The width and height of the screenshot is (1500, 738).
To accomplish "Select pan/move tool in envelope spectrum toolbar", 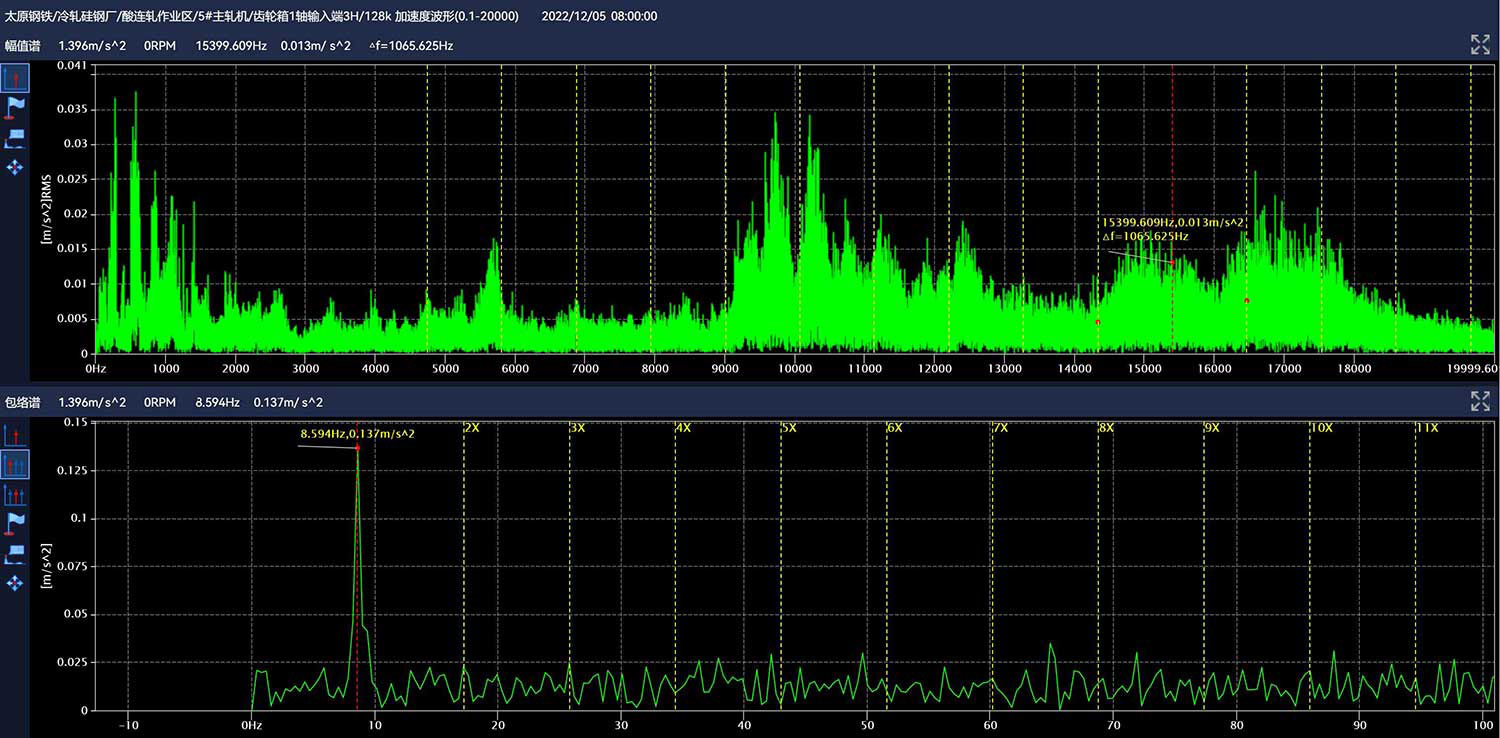I will tap(15, 582).
